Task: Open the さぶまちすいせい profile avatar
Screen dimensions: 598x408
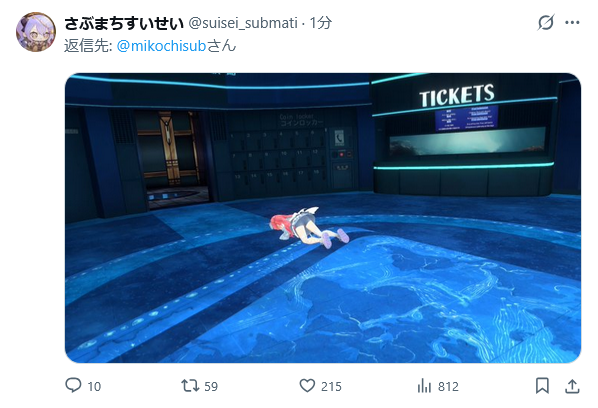Action: (36, 32)
